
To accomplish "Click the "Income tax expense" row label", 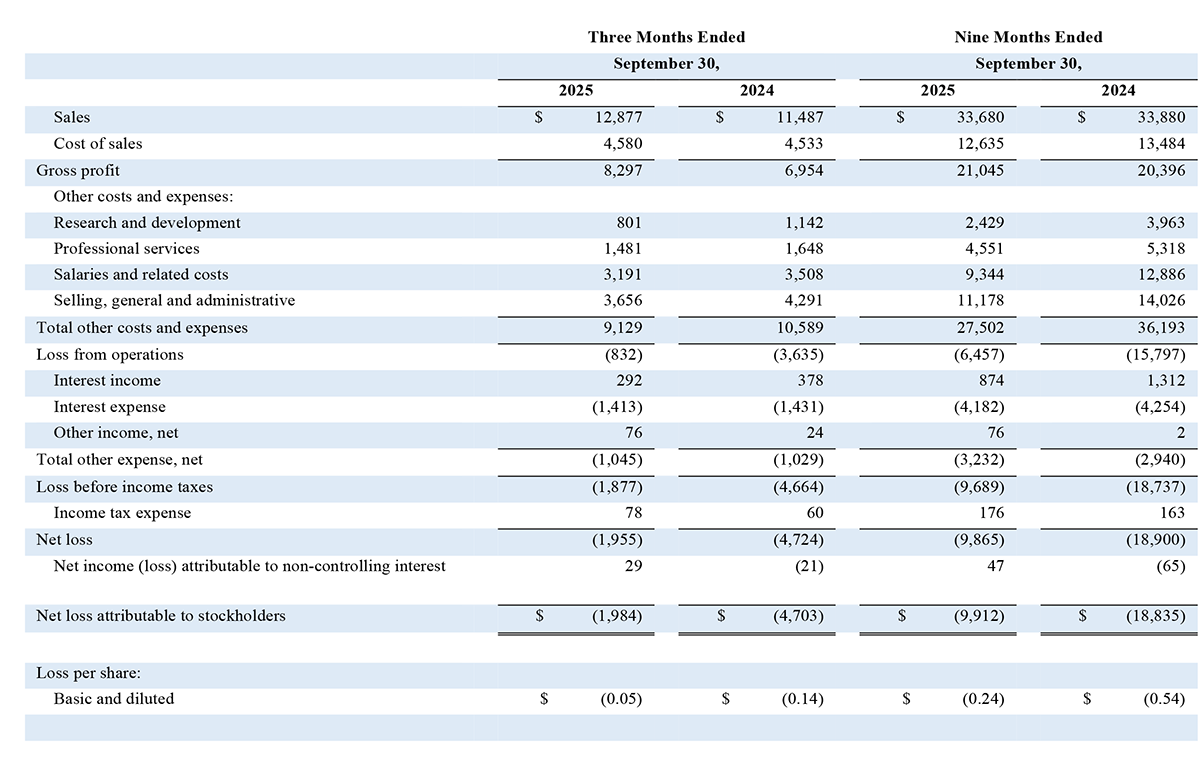I will click(122, 513).
